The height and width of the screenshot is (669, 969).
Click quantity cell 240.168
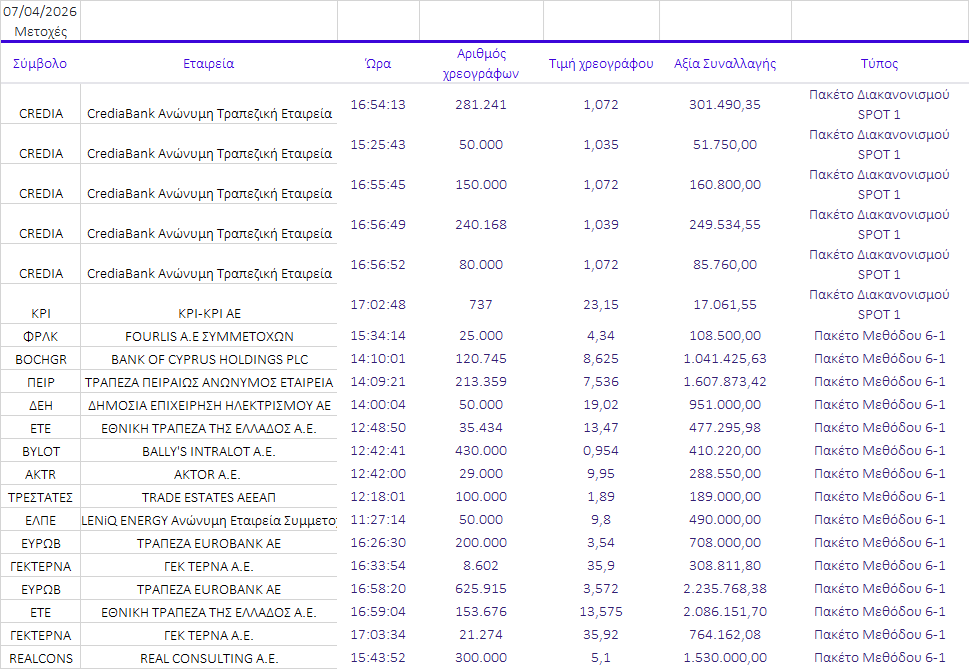point(481,225)
